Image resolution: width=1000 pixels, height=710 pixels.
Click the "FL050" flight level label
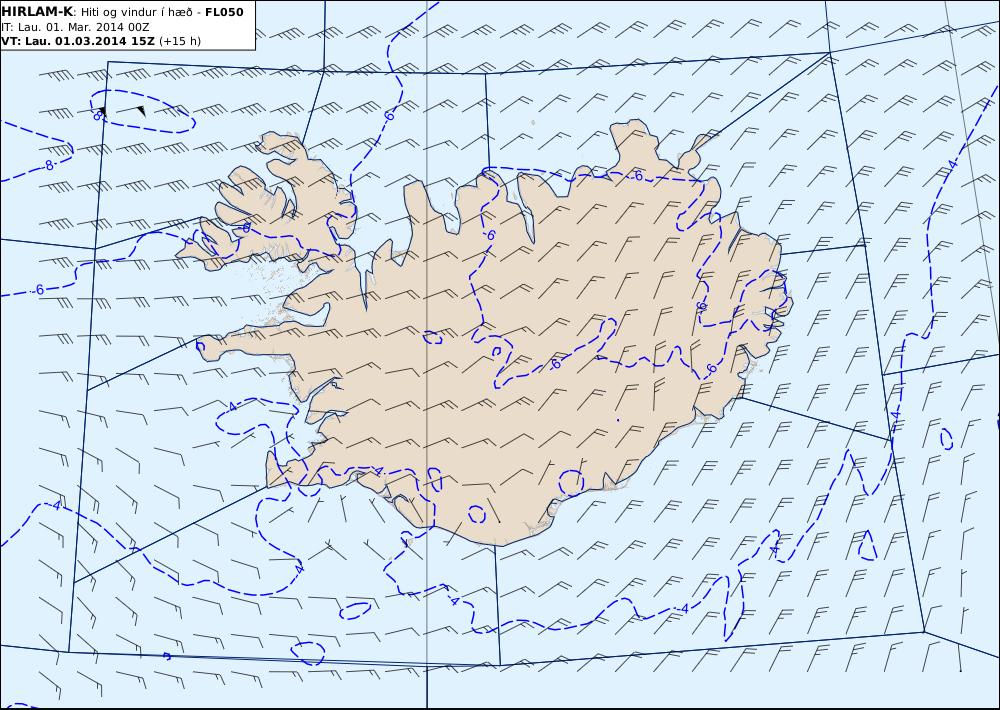[224, 12]
